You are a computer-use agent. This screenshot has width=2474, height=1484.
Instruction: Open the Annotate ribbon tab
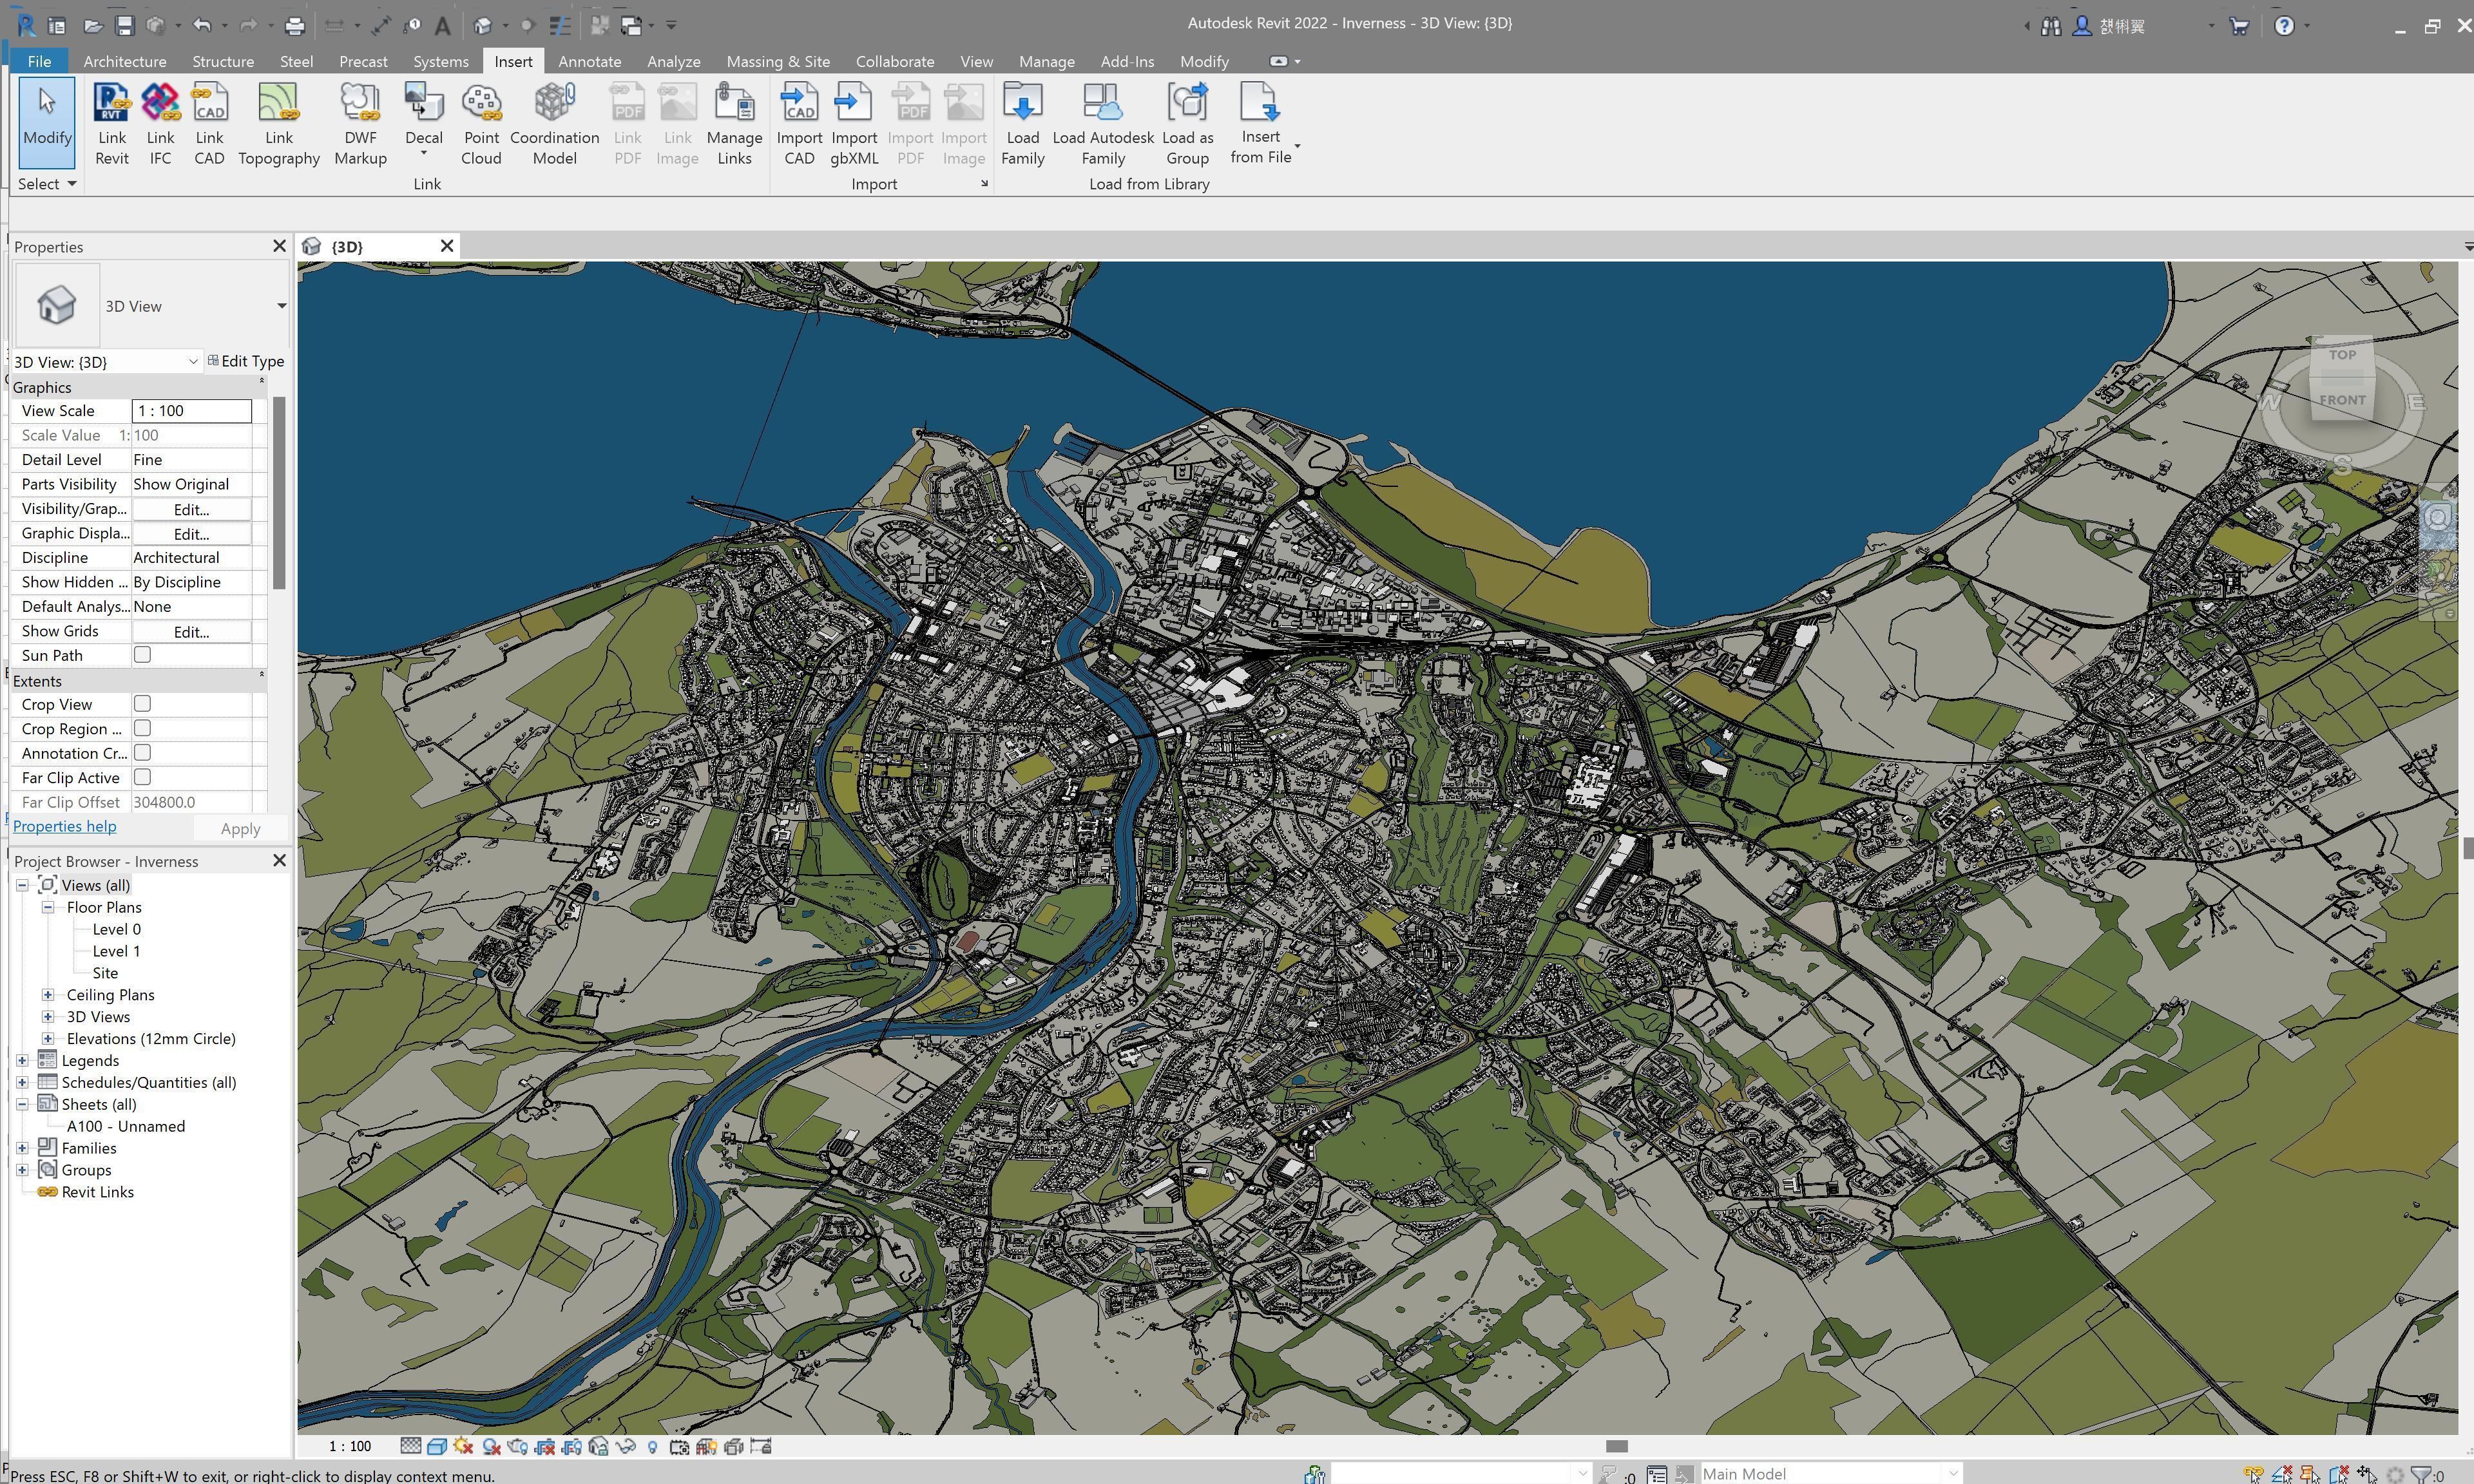pos(589,61)
